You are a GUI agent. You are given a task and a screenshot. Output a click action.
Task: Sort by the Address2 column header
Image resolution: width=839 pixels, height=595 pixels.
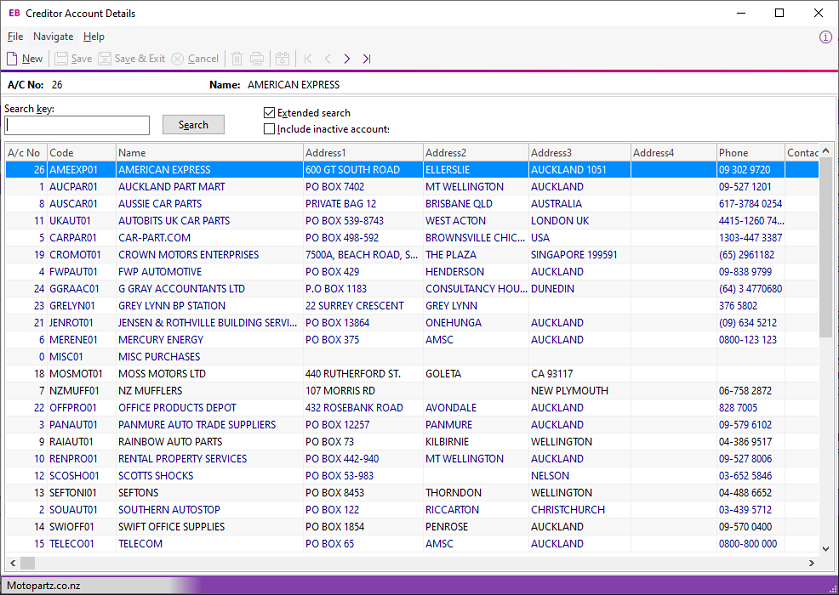[476, 152]
